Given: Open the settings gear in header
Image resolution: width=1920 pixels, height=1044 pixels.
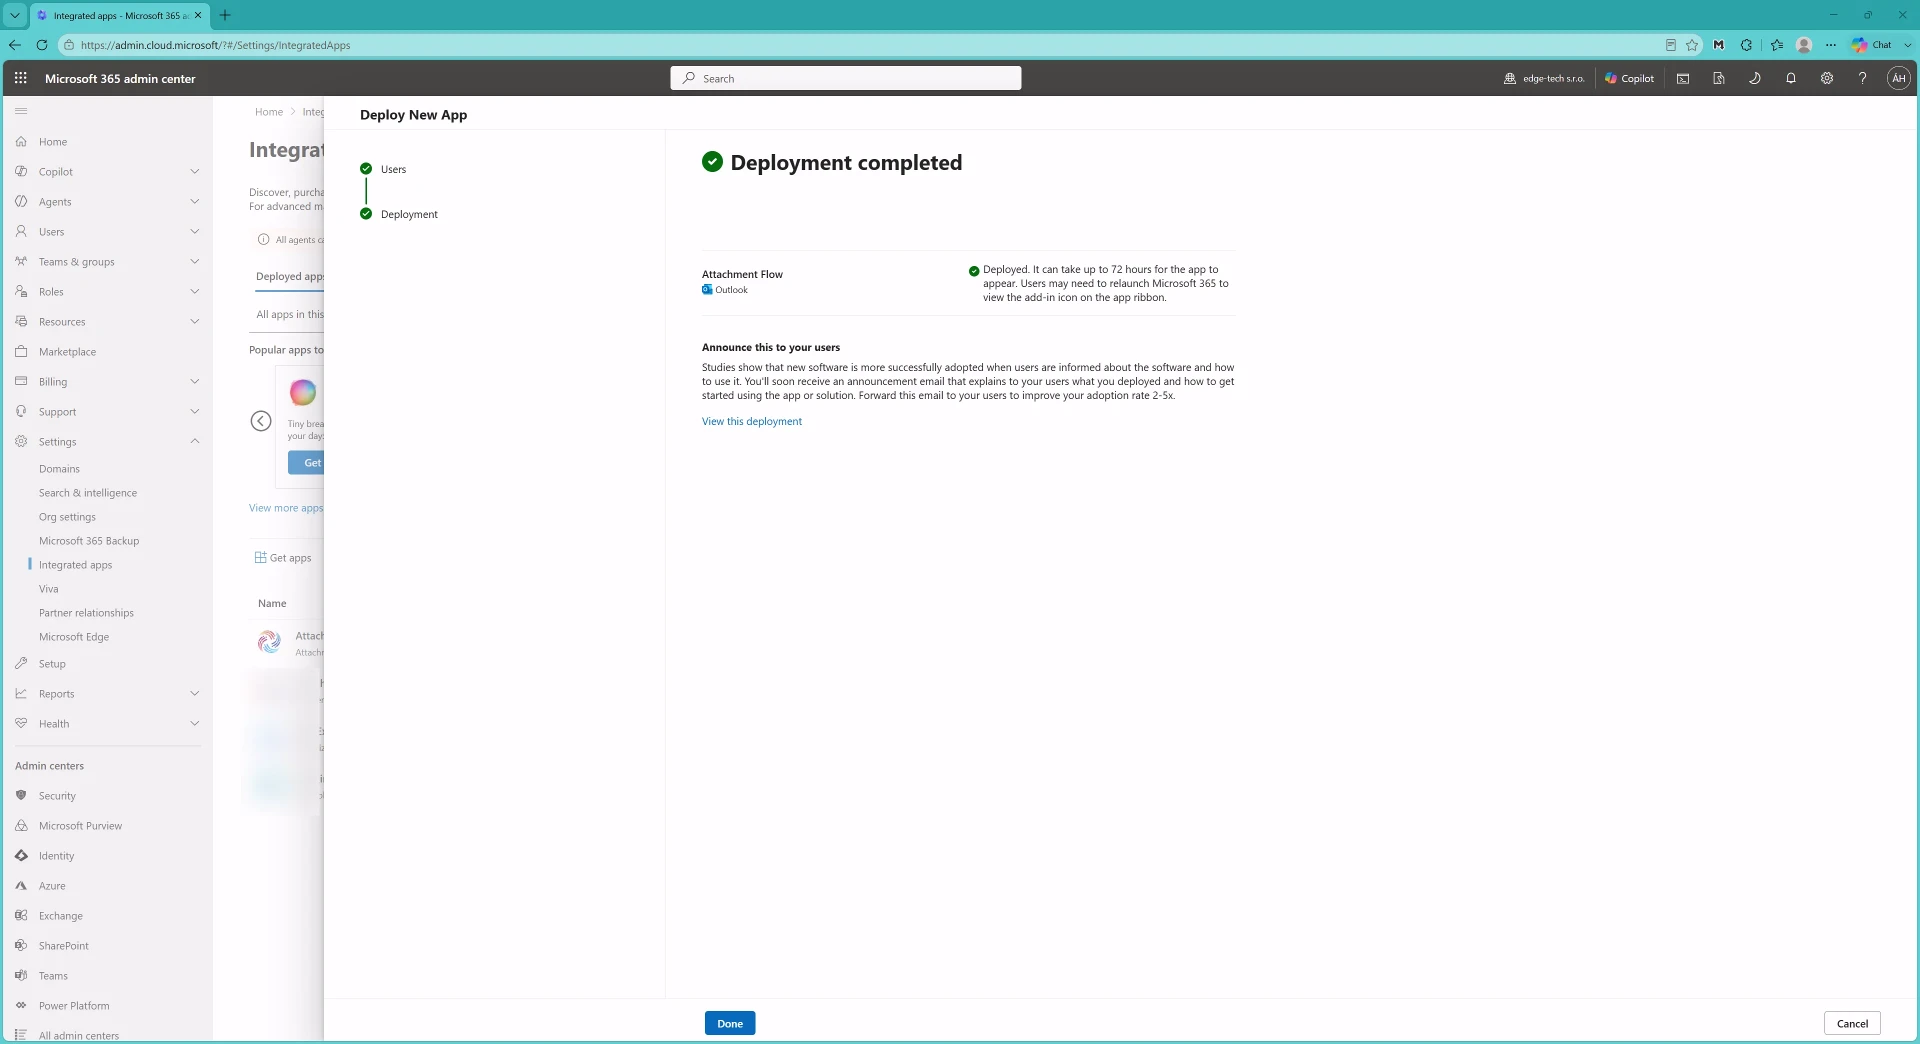Looking at the screenshot, I should (x=1827, y=78).
